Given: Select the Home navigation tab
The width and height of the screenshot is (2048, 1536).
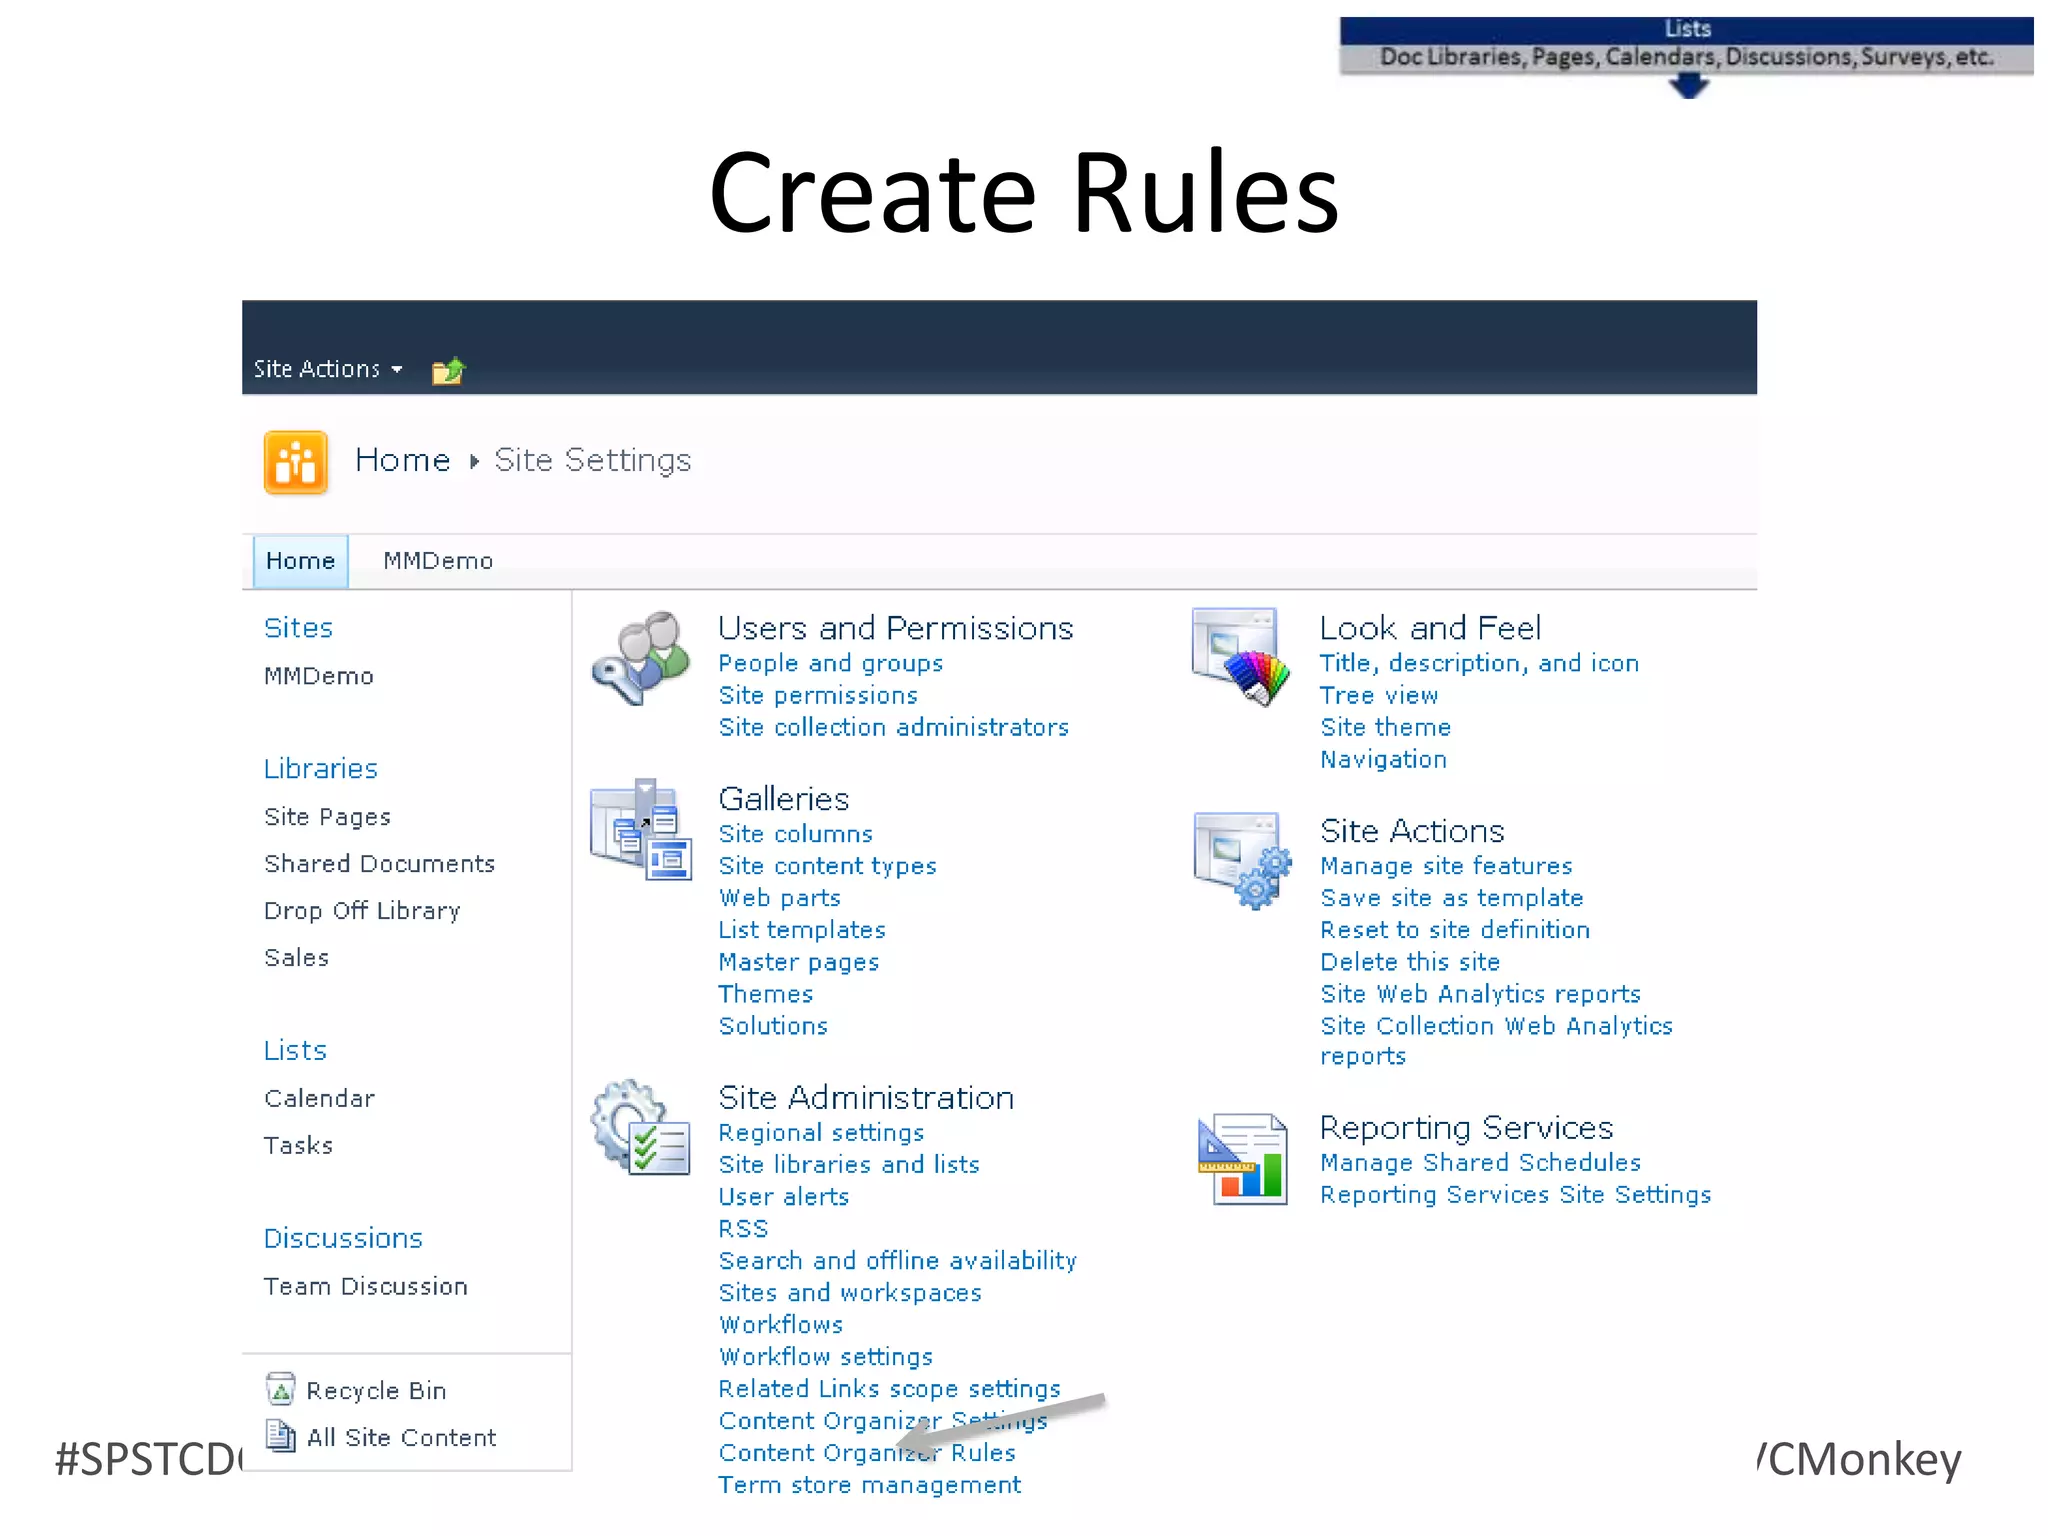Looking at the screenshot, I should coord(300,561).
